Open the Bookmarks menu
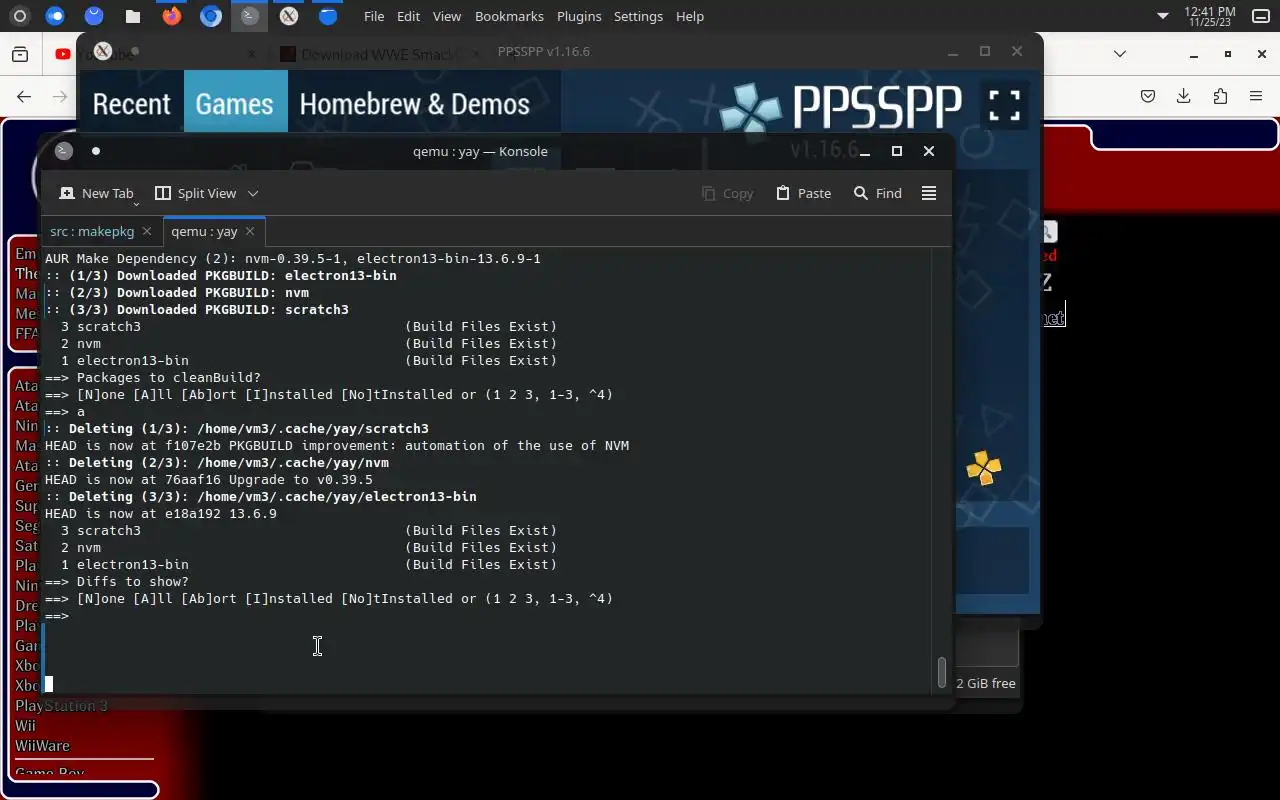1280x800 pixels. (509, 16)
